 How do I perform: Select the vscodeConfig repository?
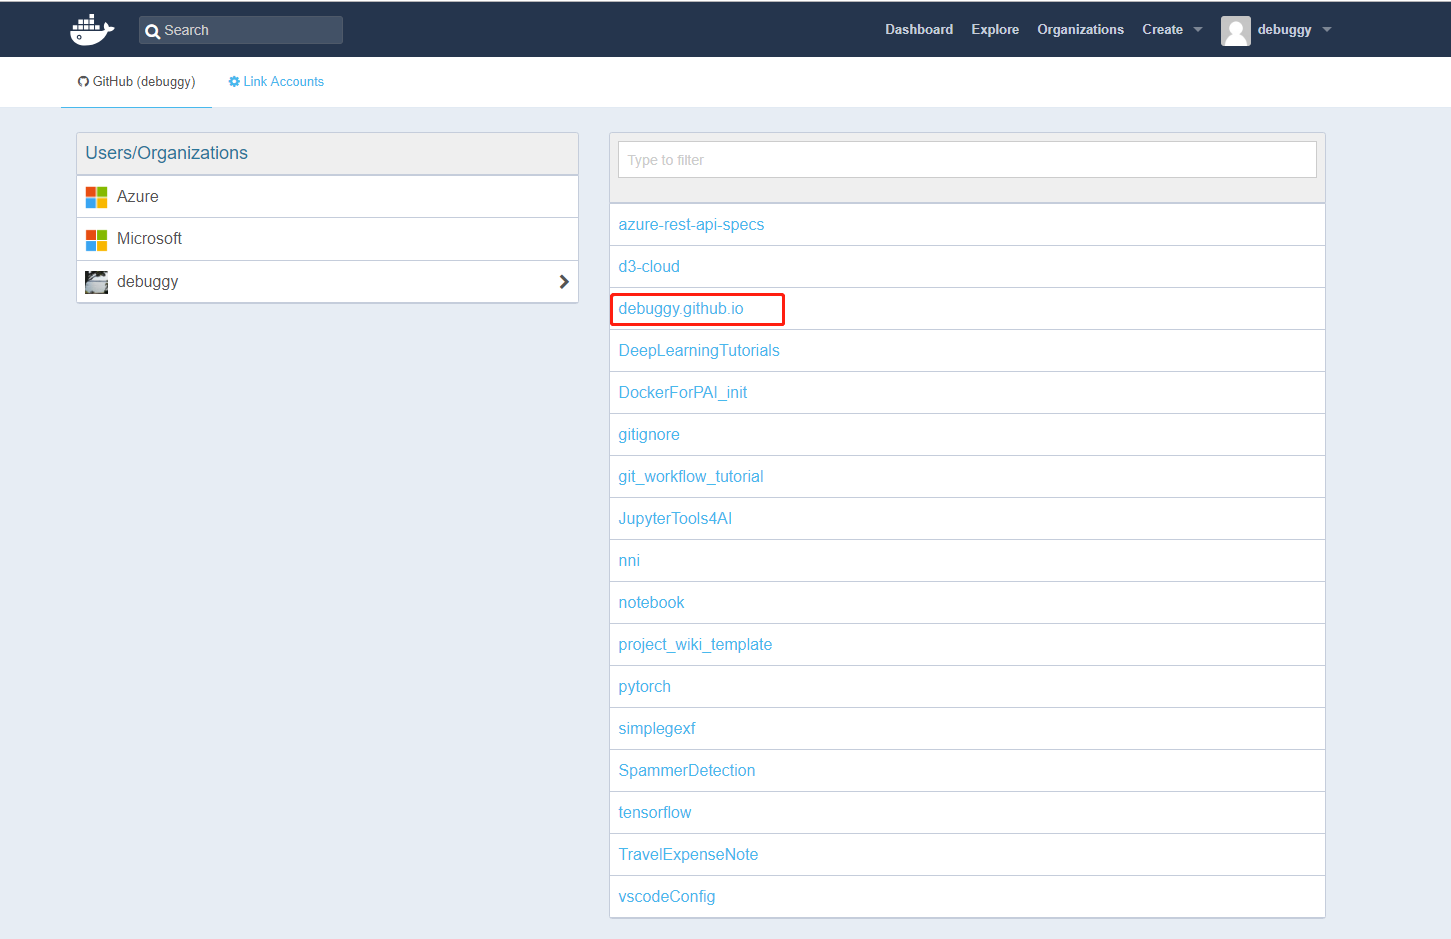(667, 897)
